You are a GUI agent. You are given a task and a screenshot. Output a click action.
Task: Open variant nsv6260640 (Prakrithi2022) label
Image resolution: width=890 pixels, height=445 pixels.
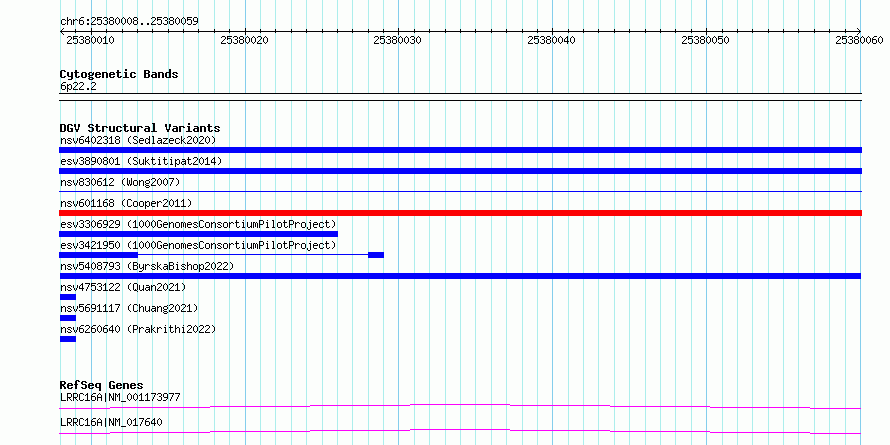tap(138, 329)
